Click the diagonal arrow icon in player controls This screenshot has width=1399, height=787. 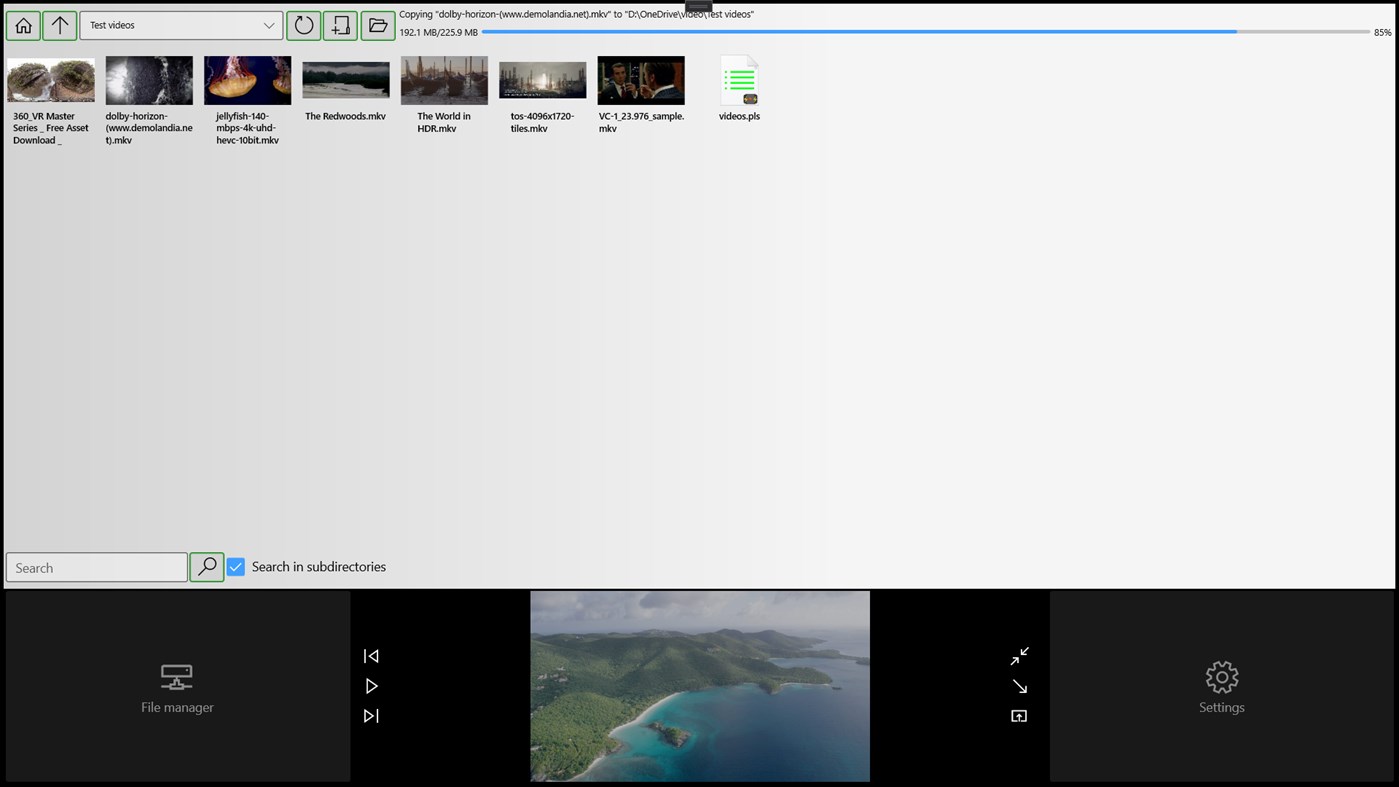tap(1019, 686)
